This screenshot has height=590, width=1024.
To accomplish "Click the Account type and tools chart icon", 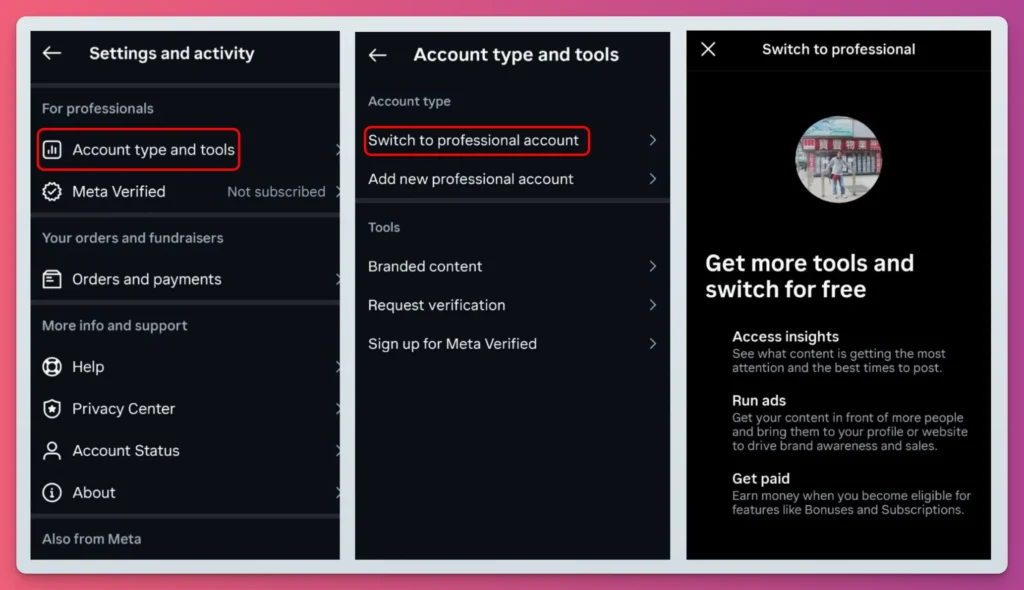I will (x=52, y=150).
